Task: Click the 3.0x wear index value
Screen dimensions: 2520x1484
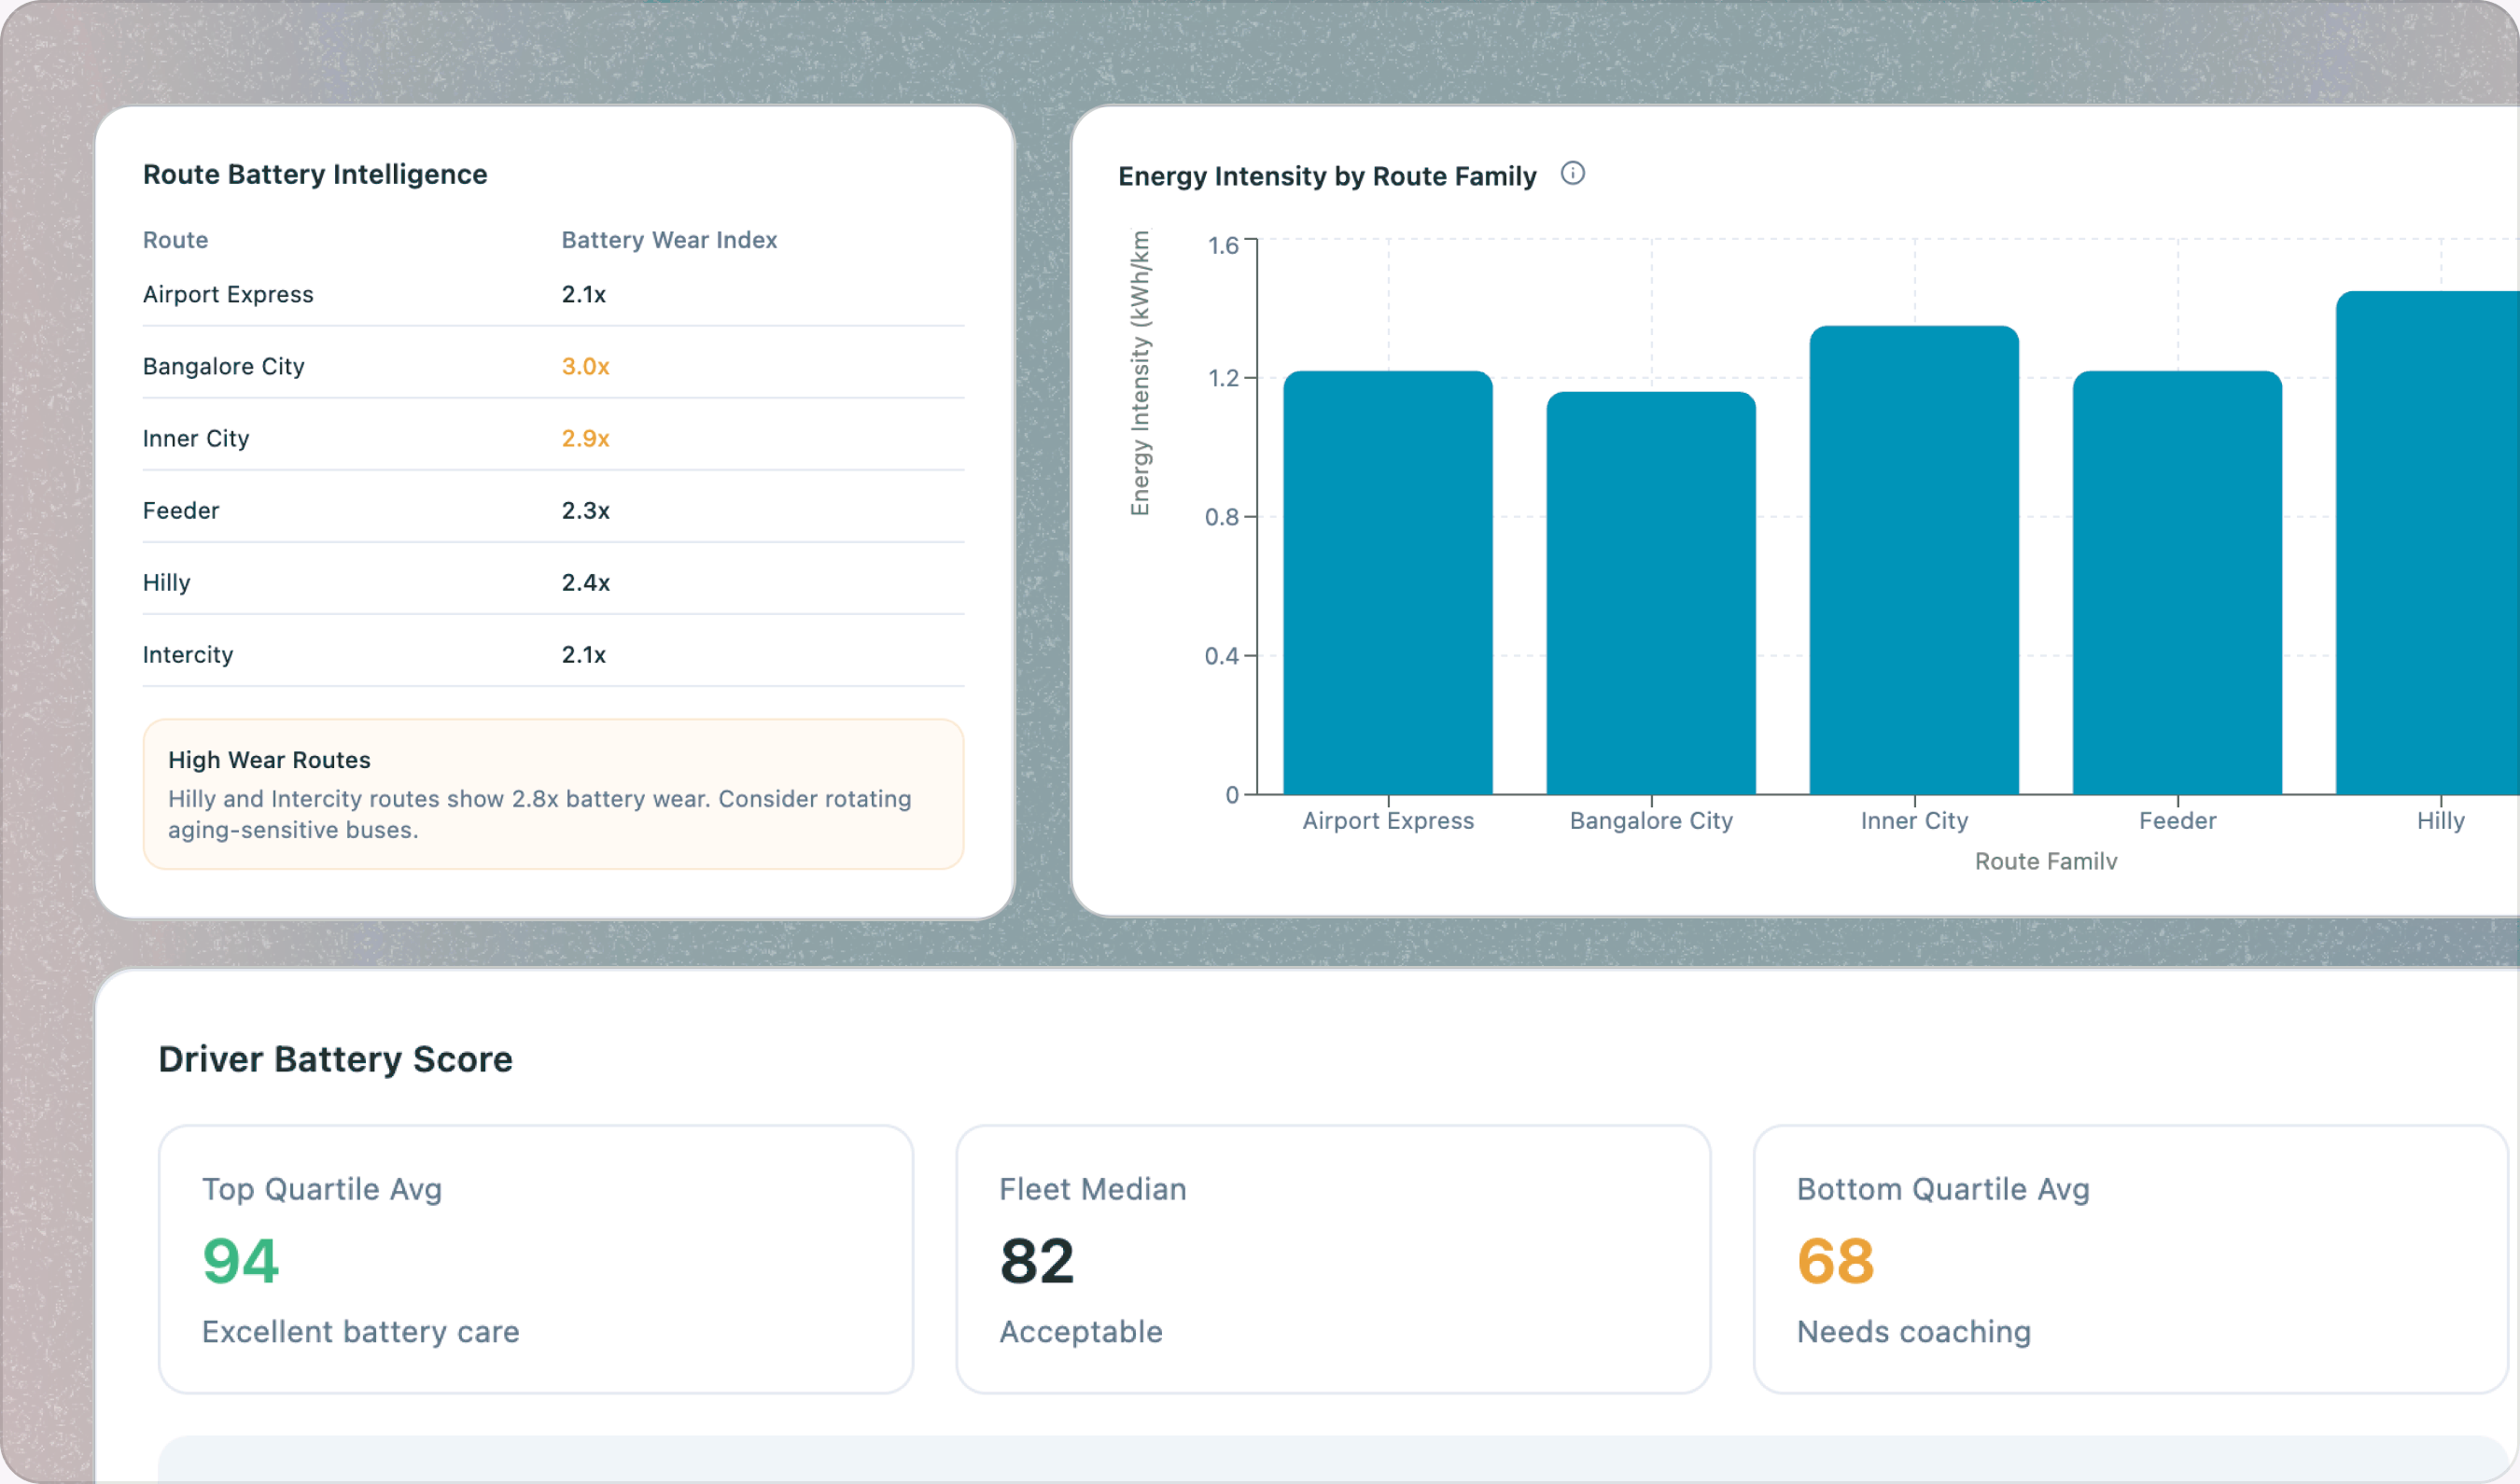Action: (585, 366)
